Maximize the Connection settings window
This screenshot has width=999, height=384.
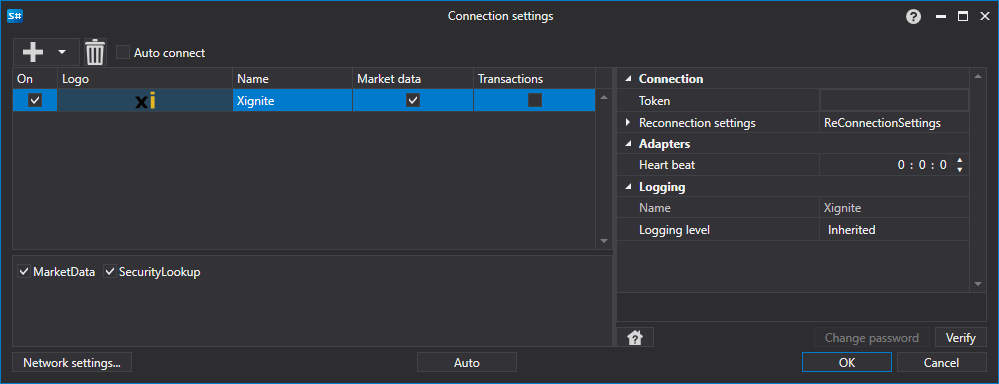[x=963, y=17]
